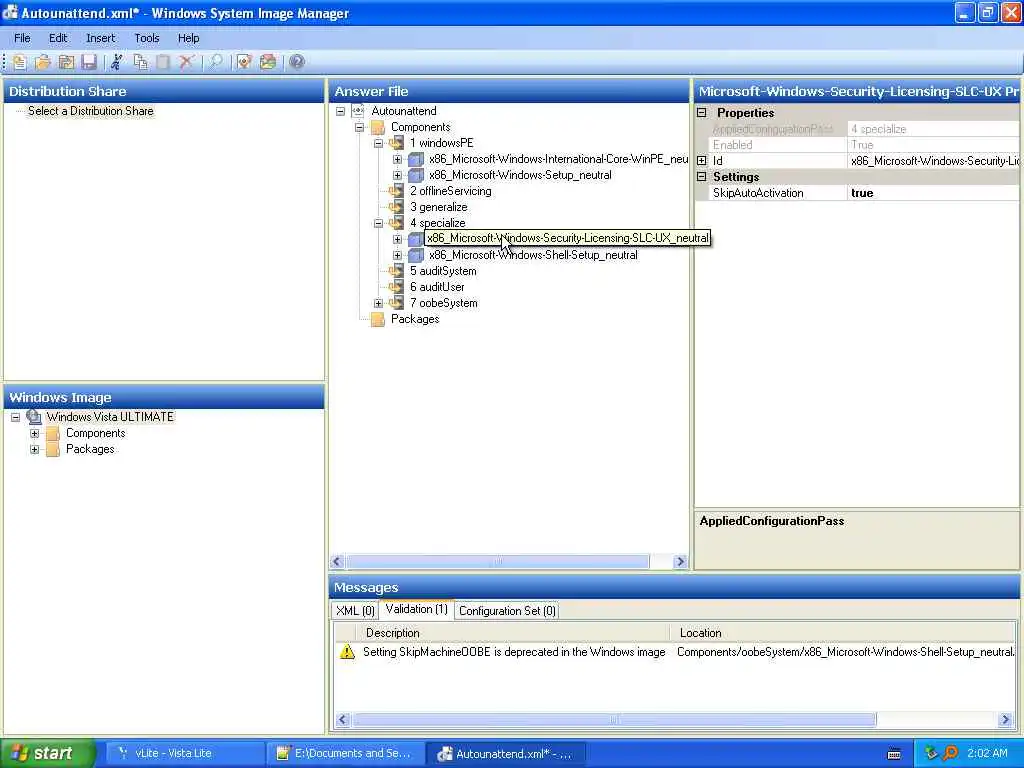Image resolution: width=1024 pixels, height=768 pixels.
Task: Select the 5 auditSystem pass
Action: 443,271
